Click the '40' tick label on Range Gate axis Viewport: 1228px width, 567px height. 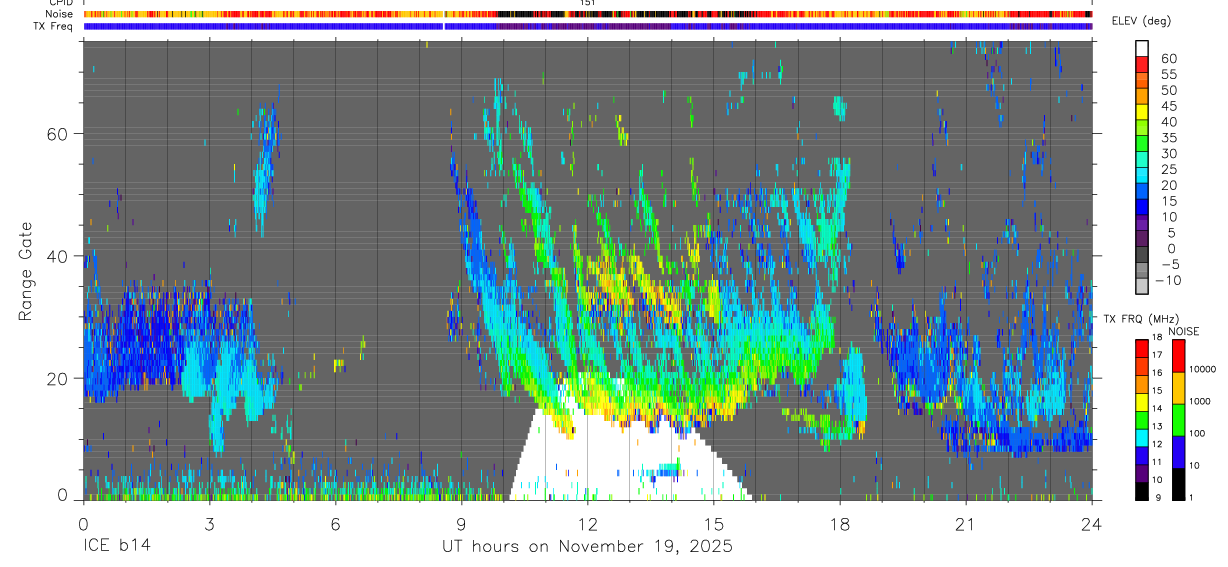click(58, 256)
